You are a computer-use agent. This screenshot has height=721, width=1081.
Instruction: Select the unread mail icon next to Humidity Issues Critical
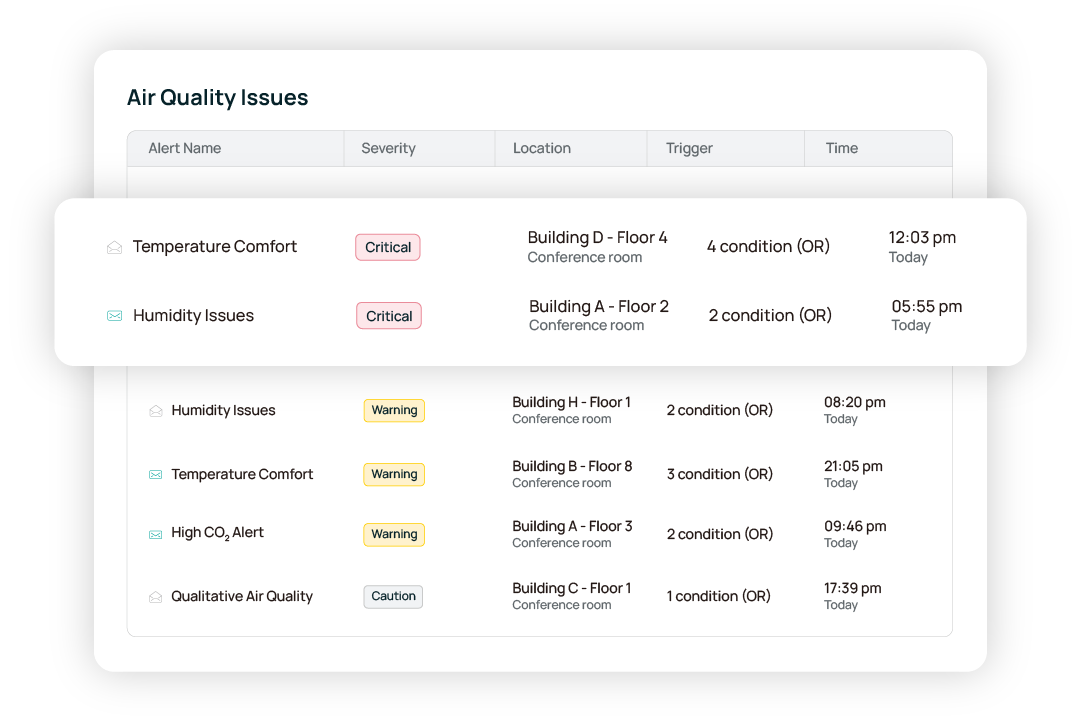pos(114,315)
